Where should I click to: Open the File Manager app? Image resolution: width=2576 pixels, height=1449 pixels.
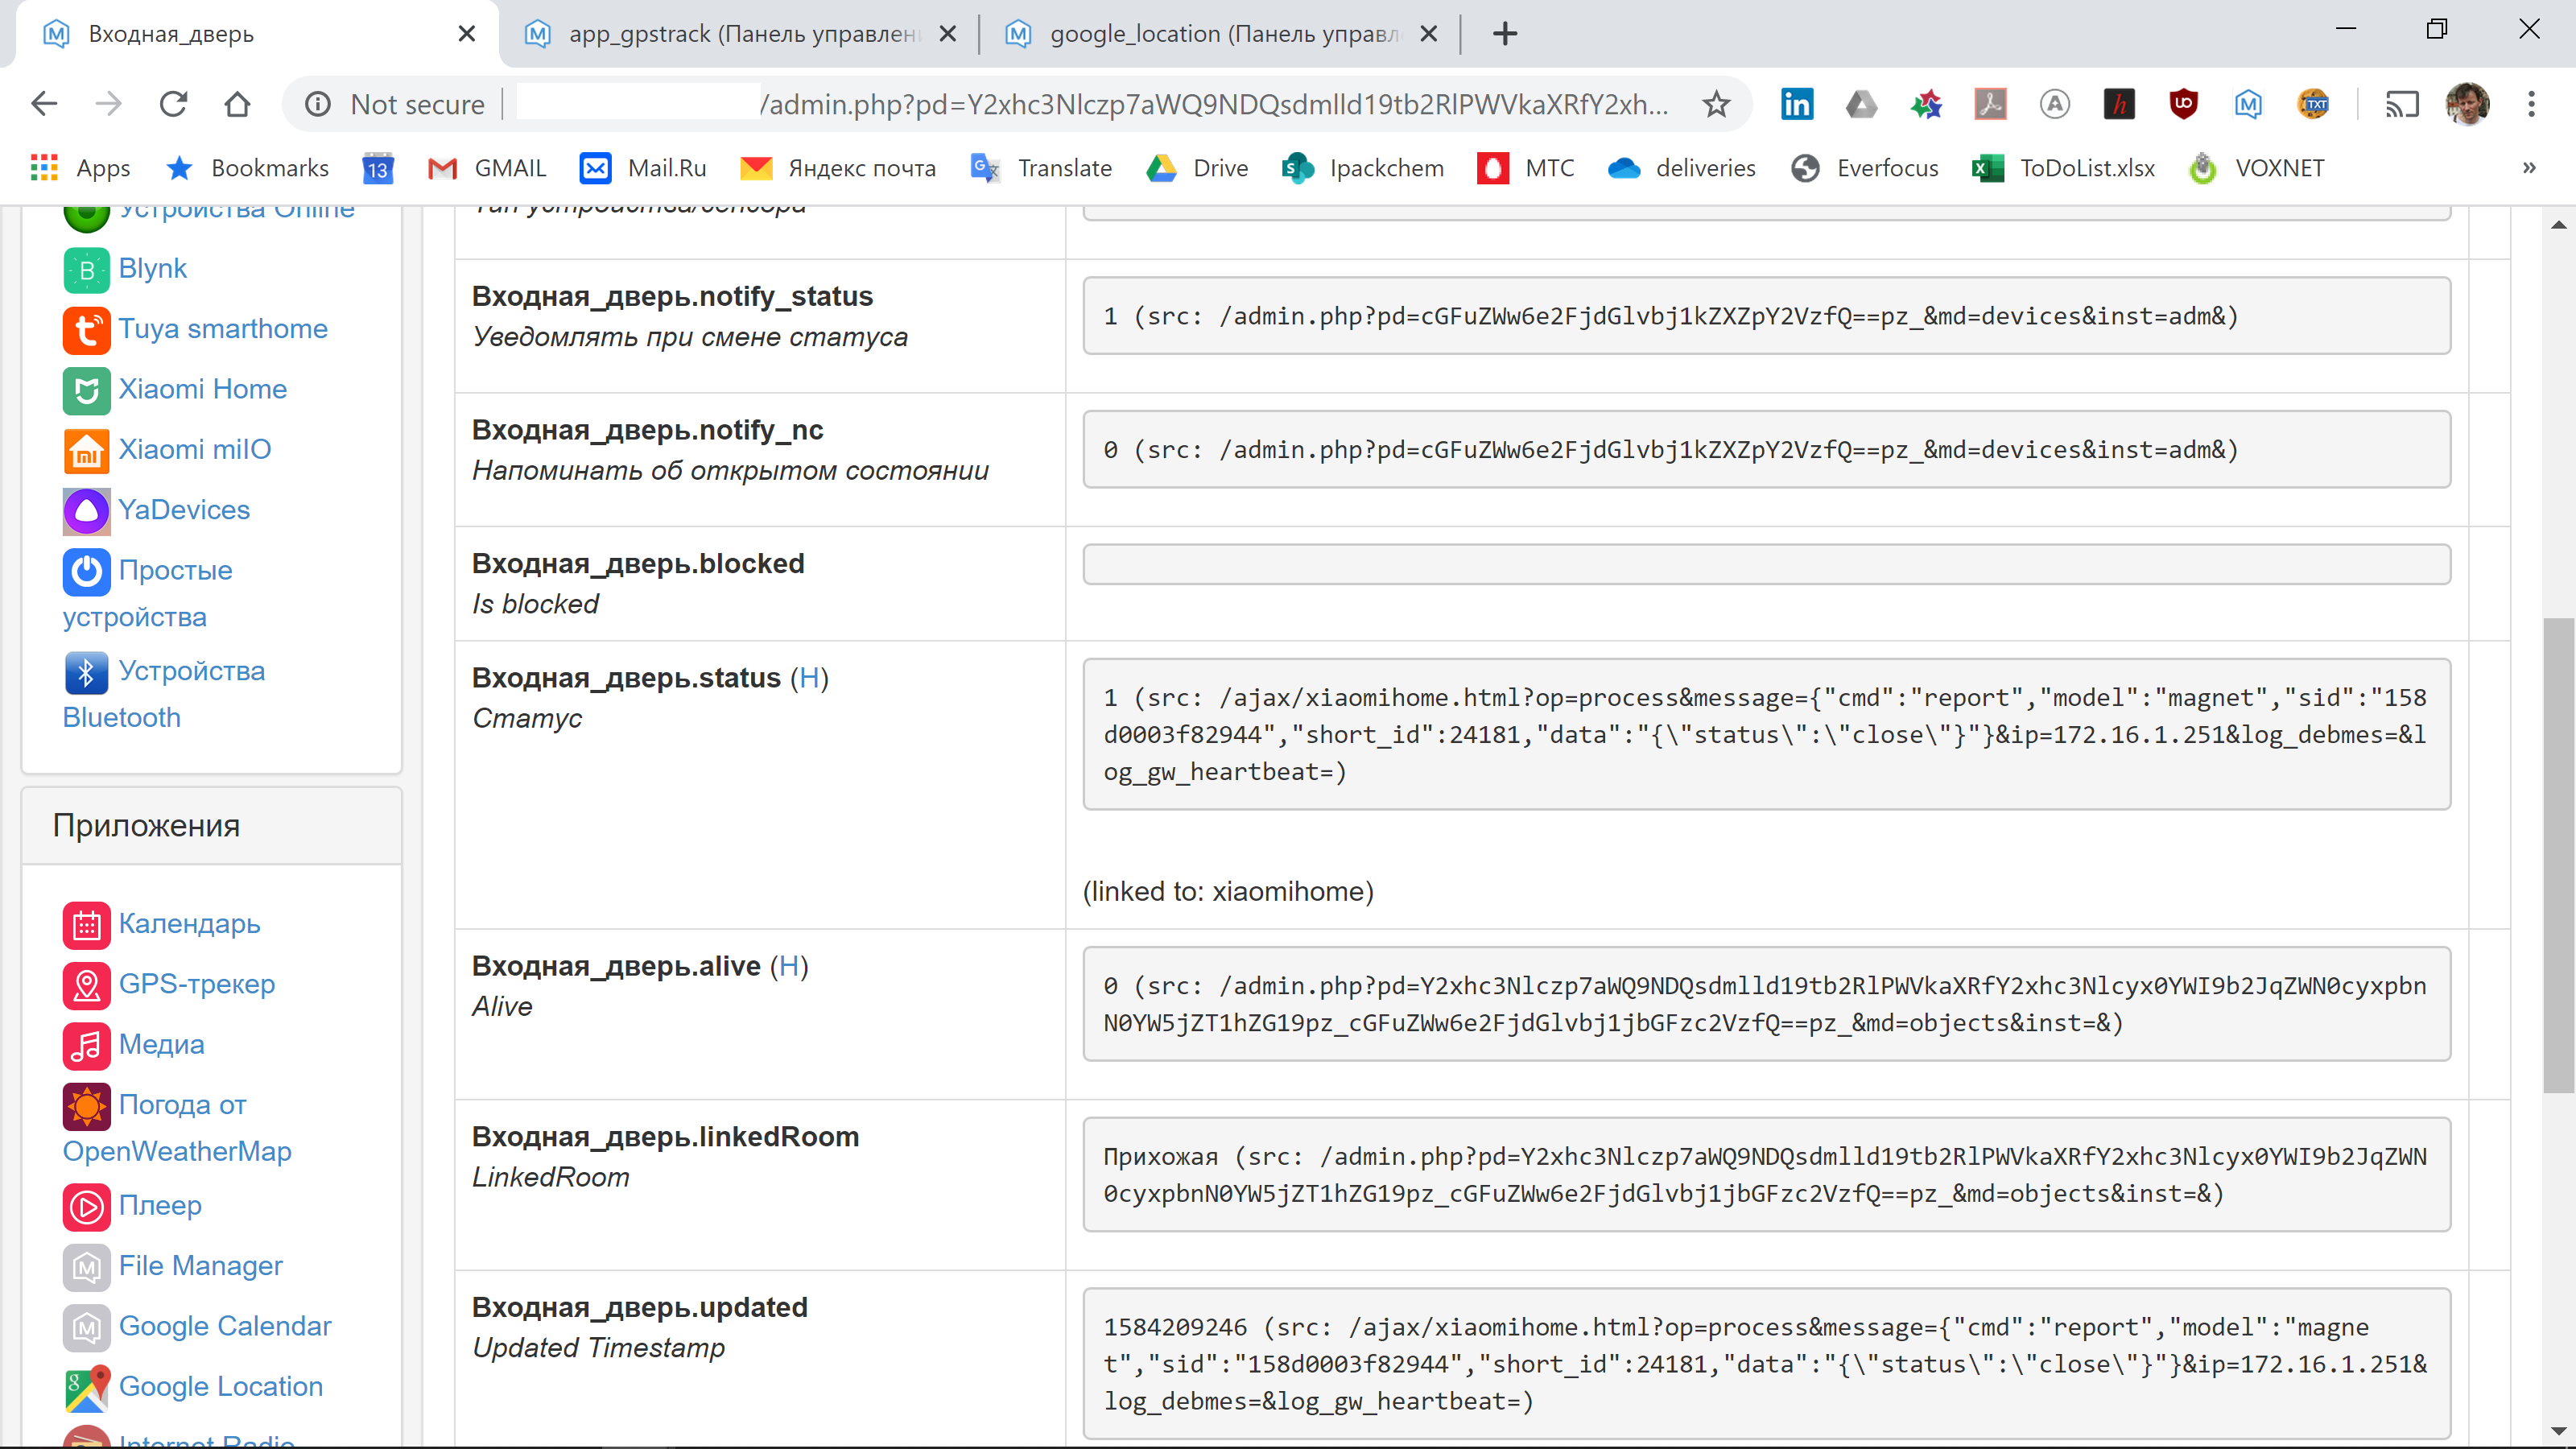coord(200,1266)
